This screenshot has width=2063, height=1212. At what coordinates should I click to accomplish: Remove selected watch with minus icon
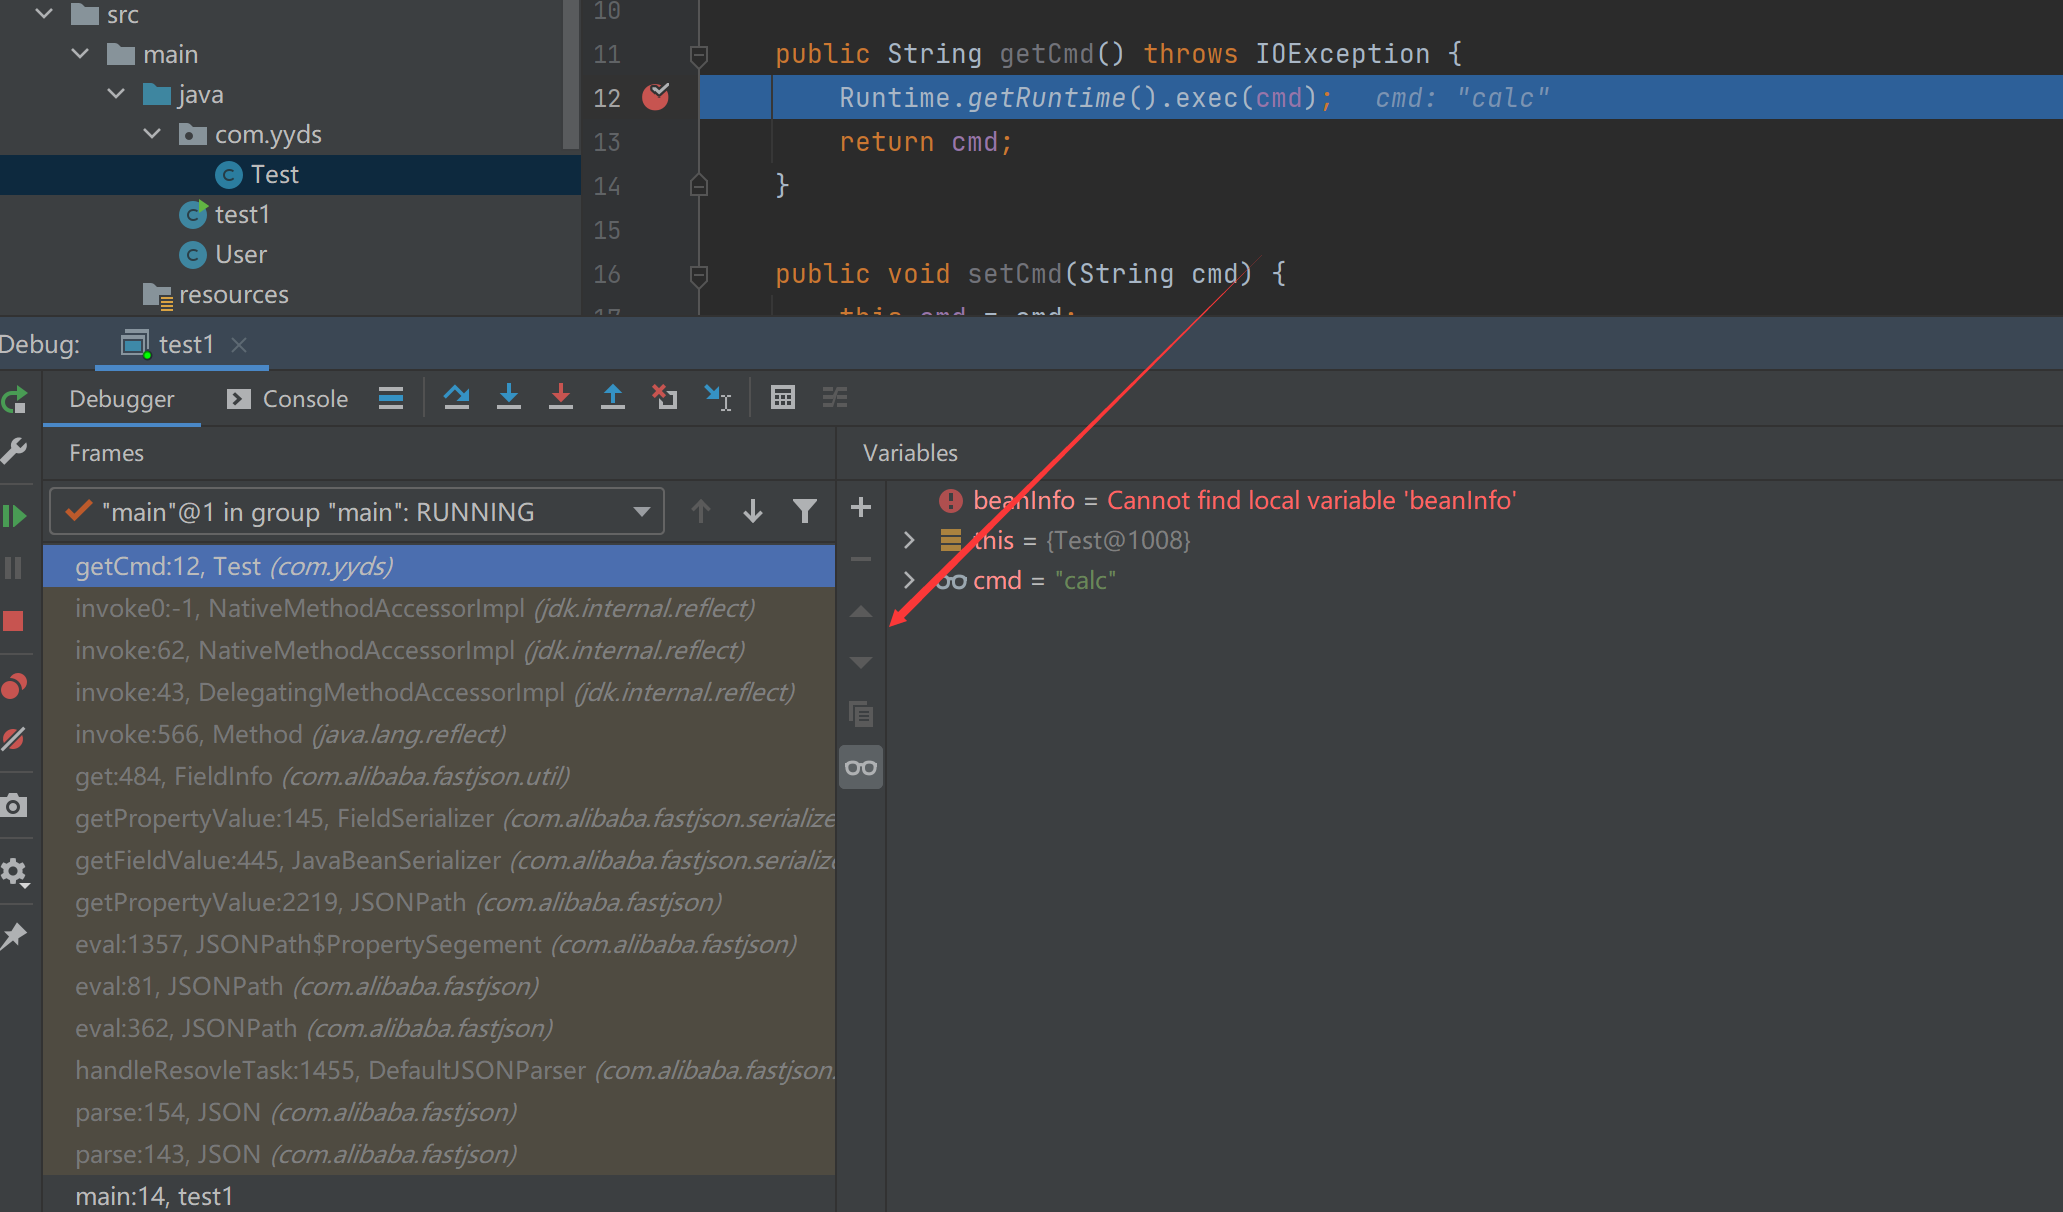[861, 559]
